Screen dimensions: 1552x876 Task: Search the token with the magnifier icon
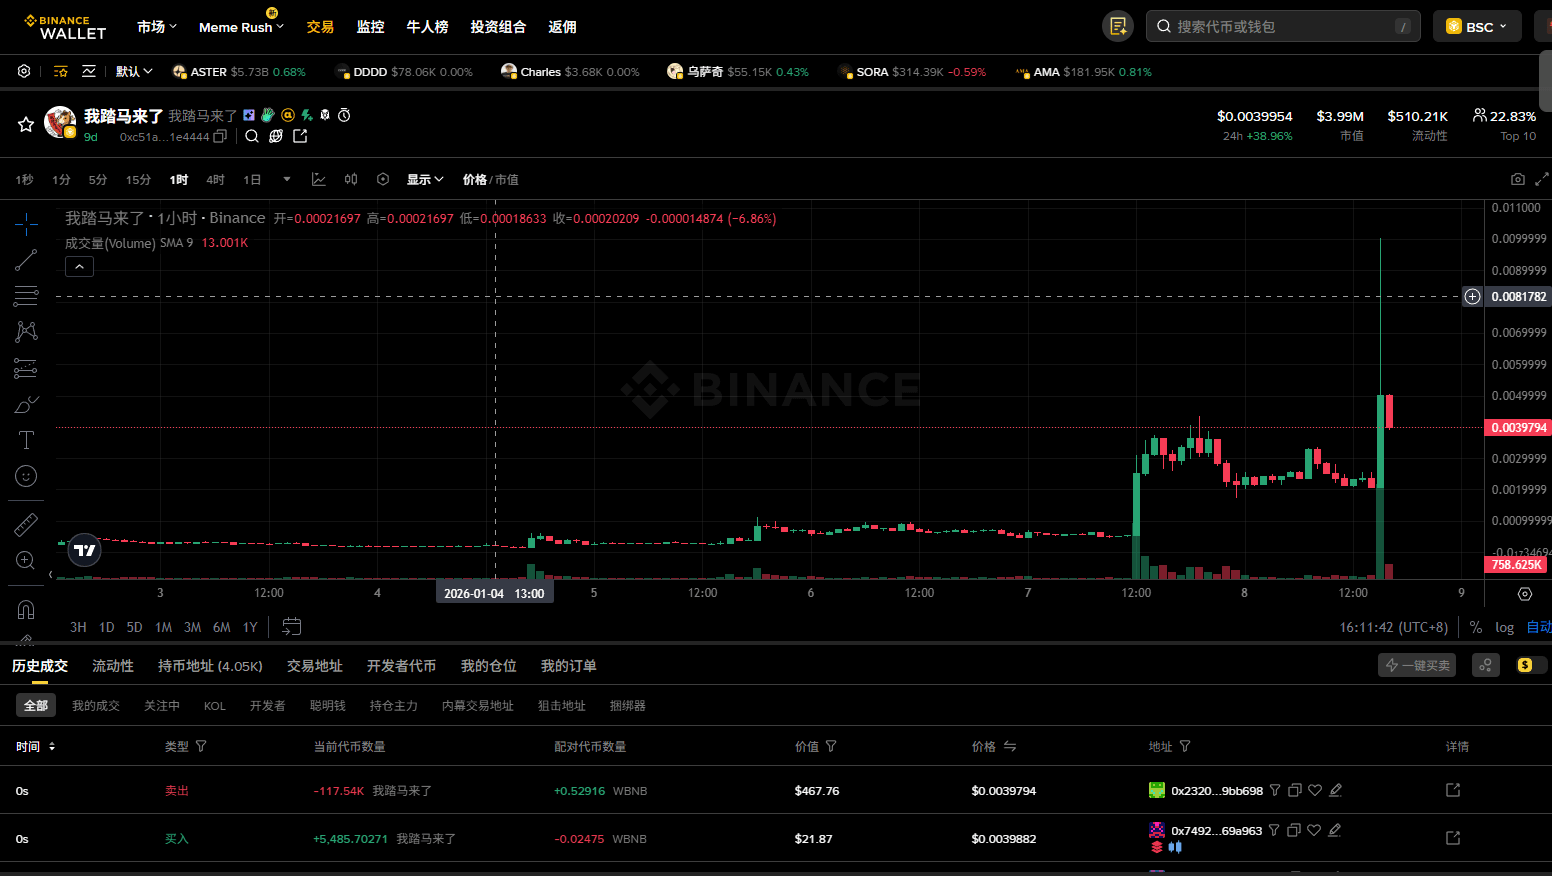pyautogui.click(x=252, y=136)
